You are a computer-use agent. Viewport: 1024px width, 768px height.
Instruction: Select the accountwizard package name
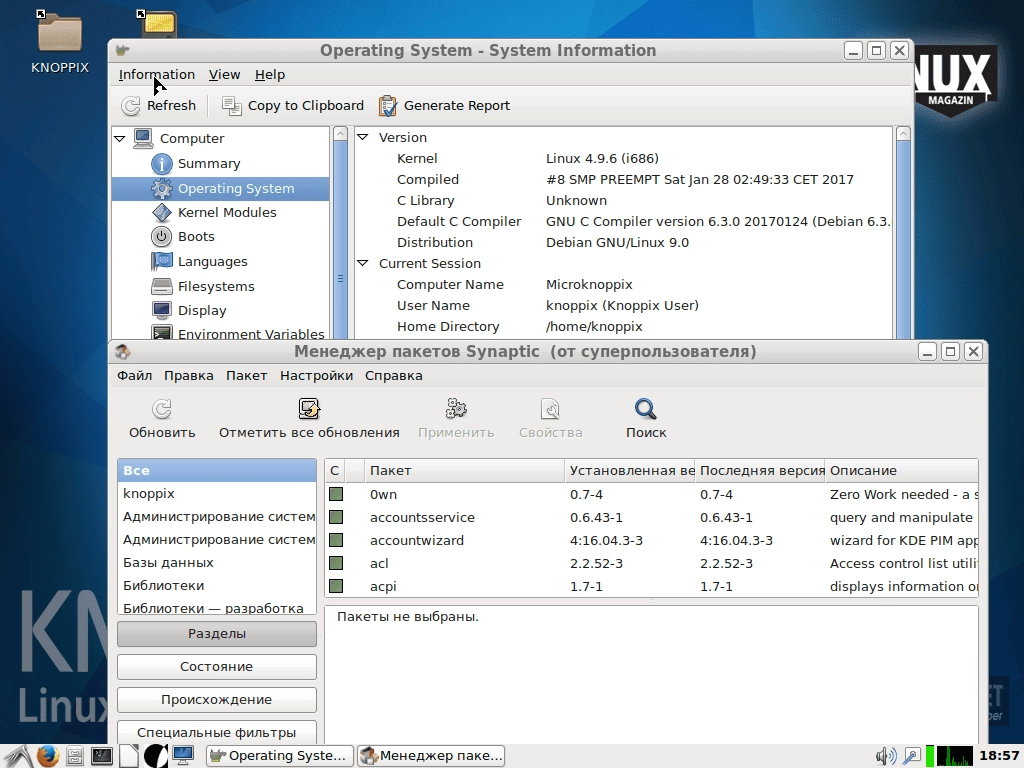(417, 540)
